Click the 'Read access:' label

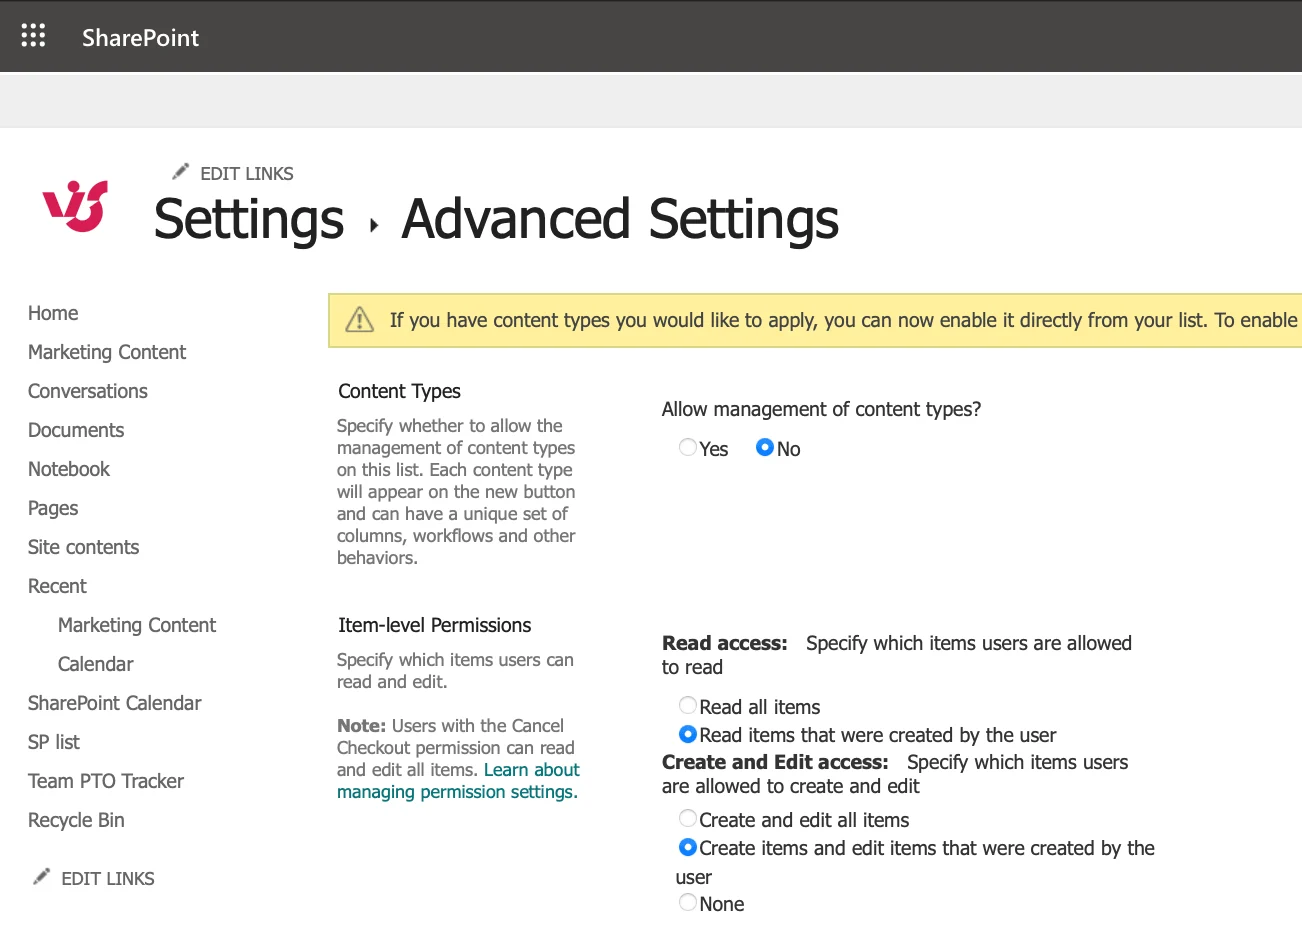tap(725, 643)
